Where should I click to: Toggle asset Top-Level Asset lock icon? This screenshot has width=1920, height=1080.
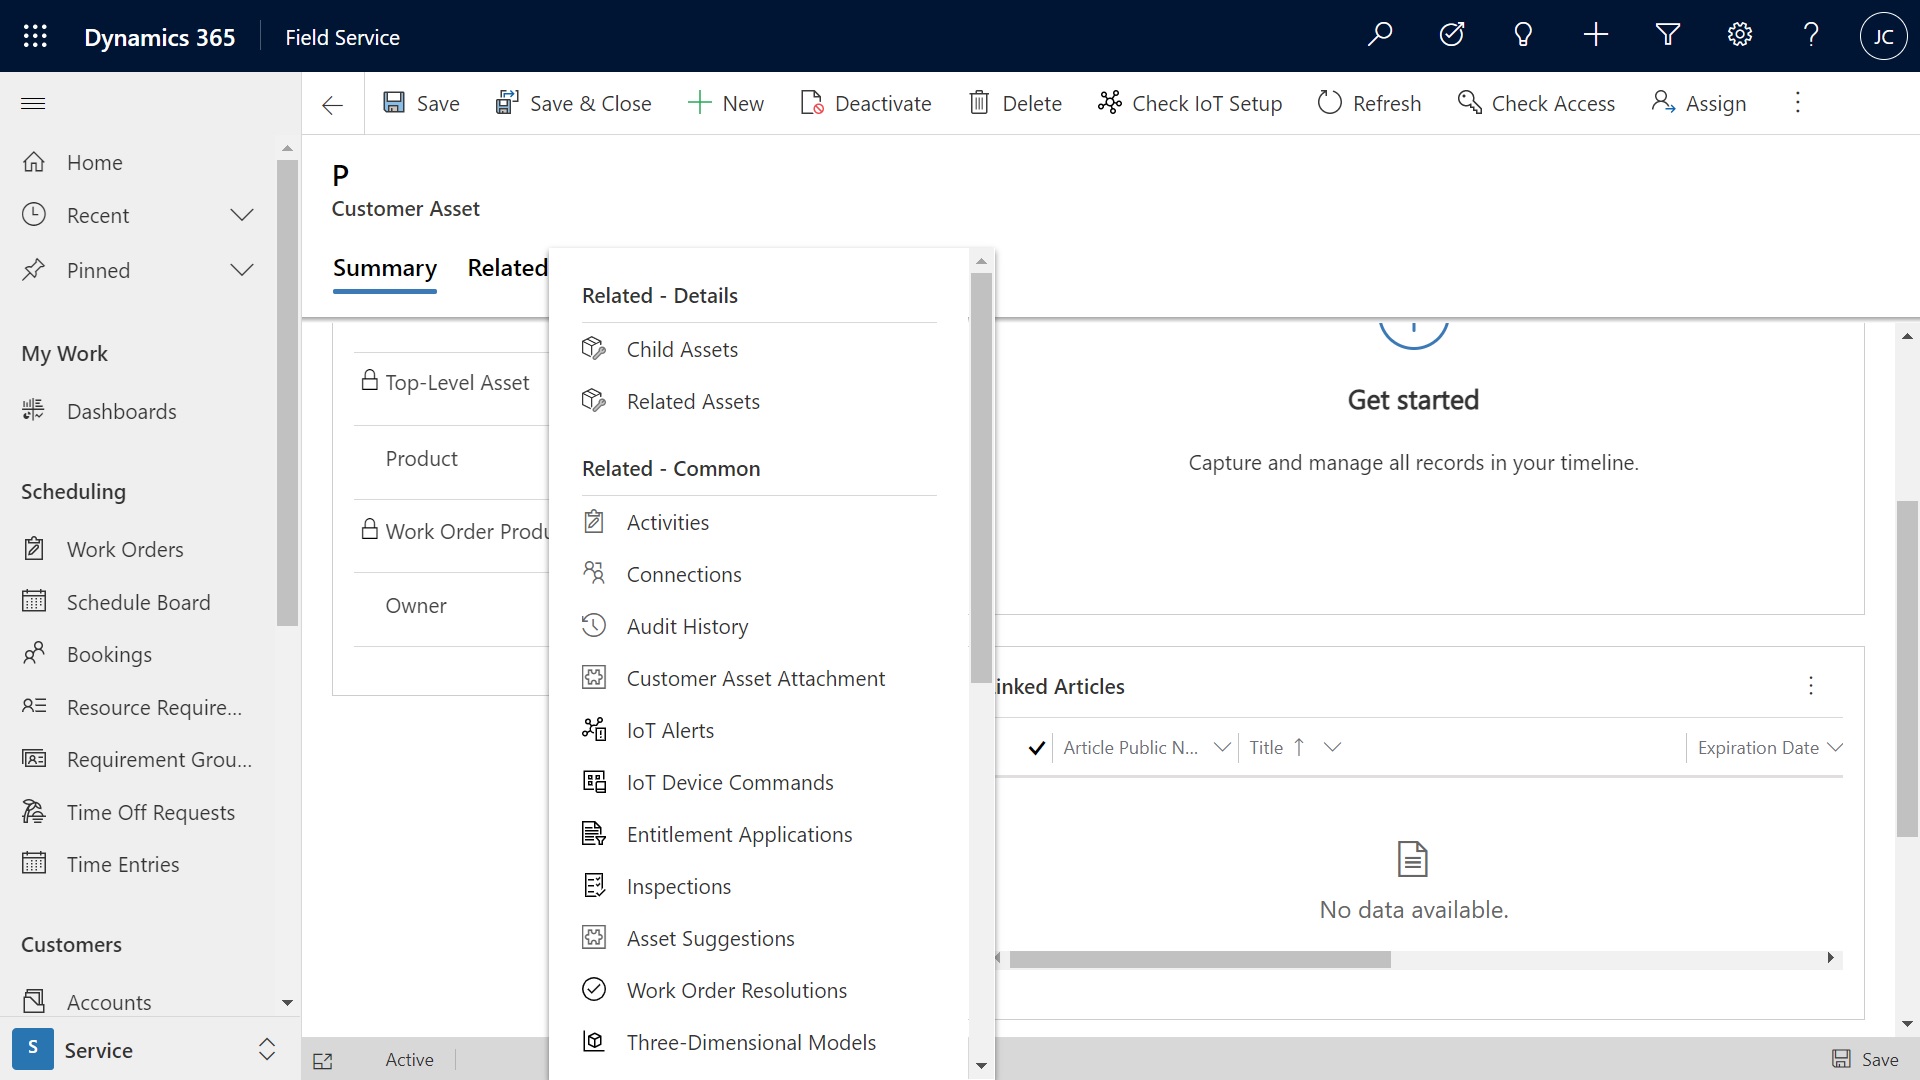[x=369, y=380]
